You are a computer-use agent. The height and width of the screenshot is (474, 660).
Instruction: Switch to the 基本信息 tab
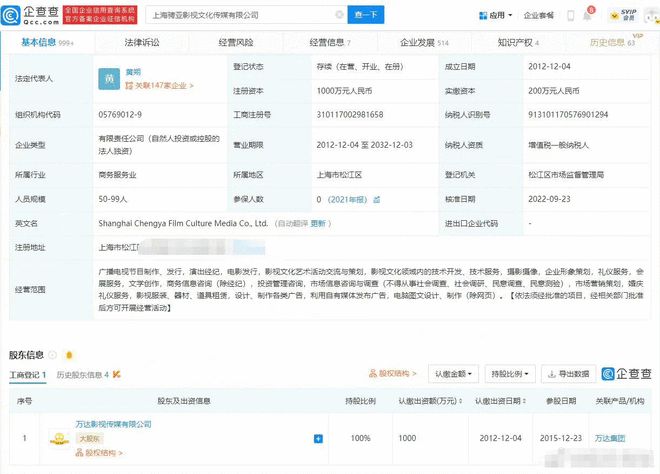[x=47, y=43]
